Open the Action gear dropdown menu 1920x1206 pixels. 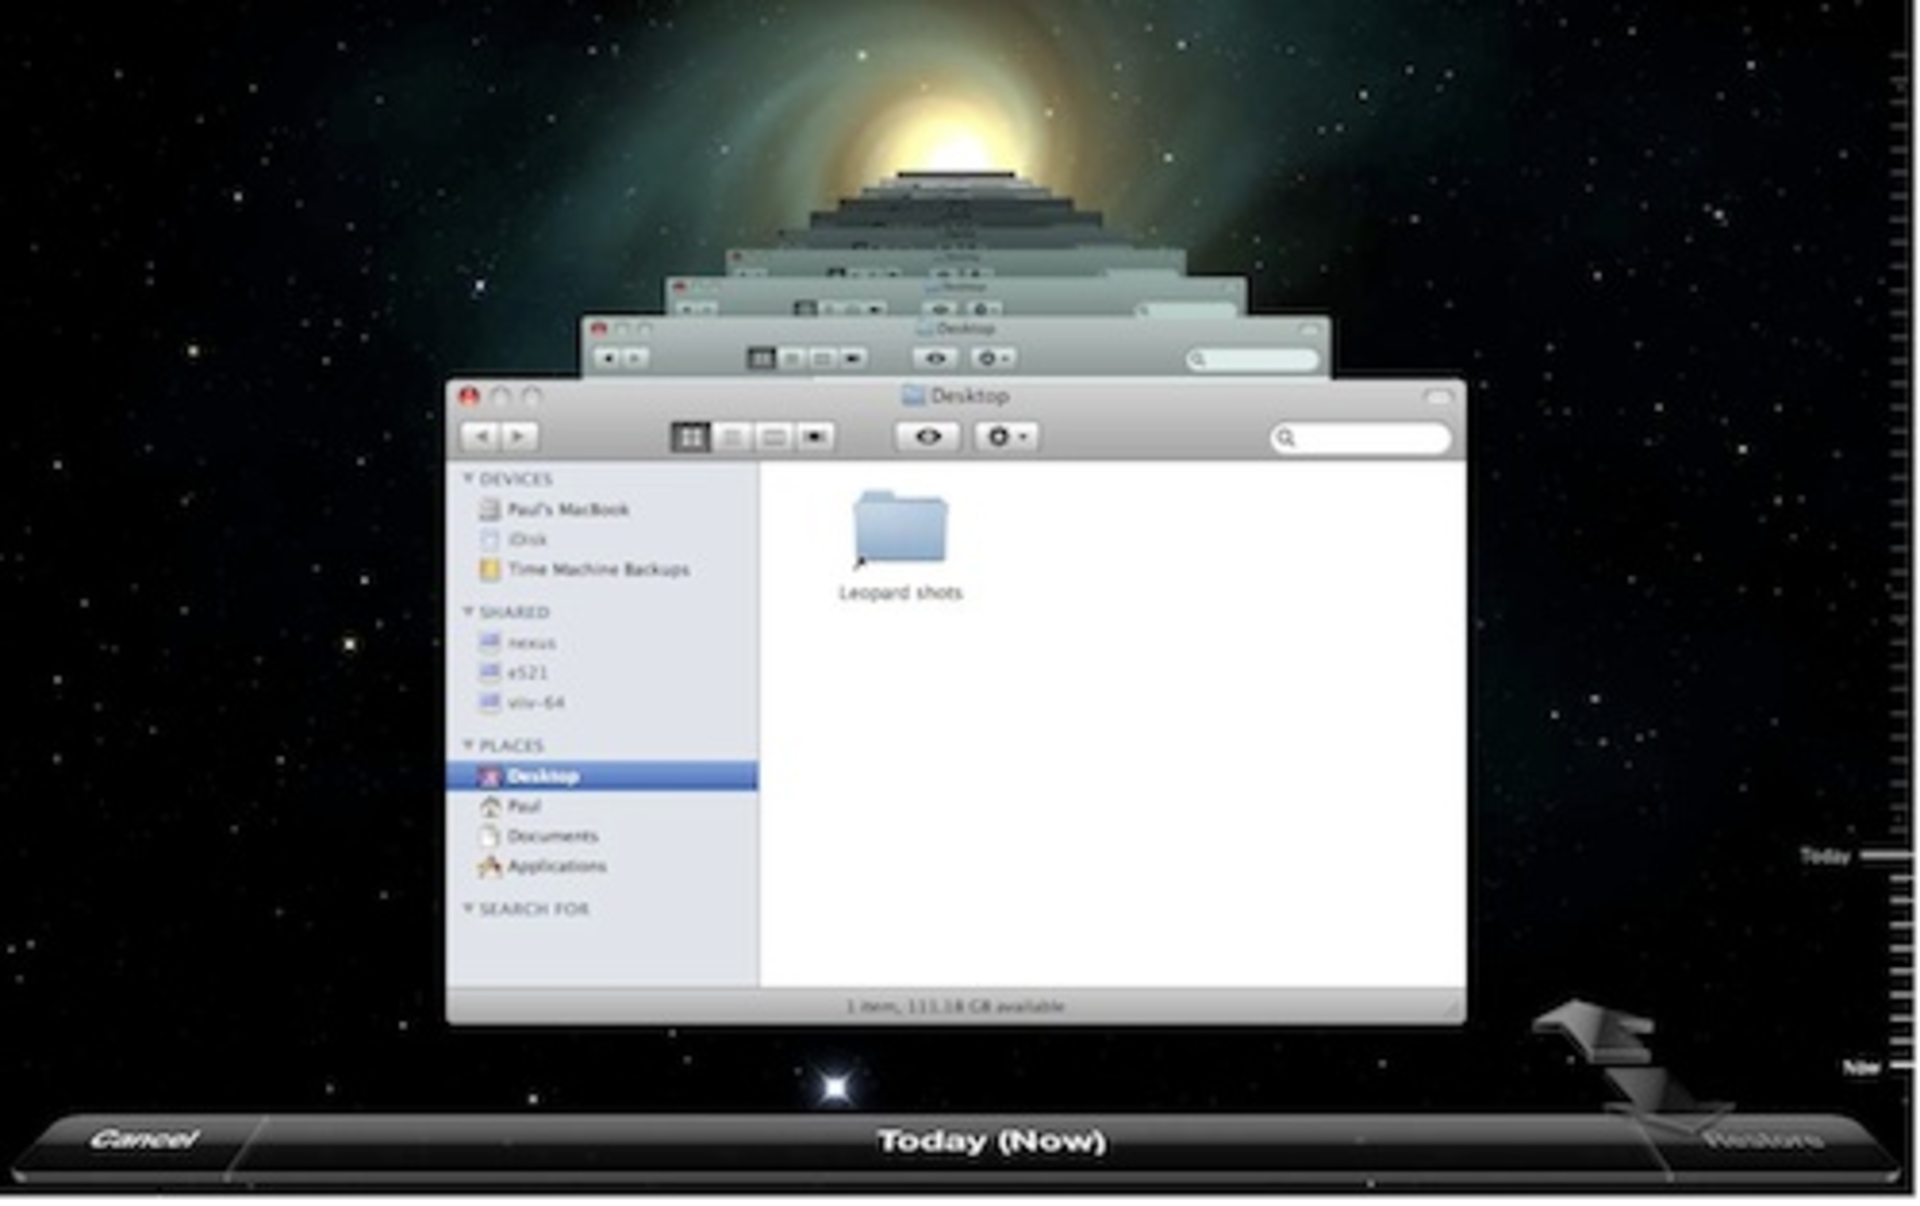point(1006,437)
